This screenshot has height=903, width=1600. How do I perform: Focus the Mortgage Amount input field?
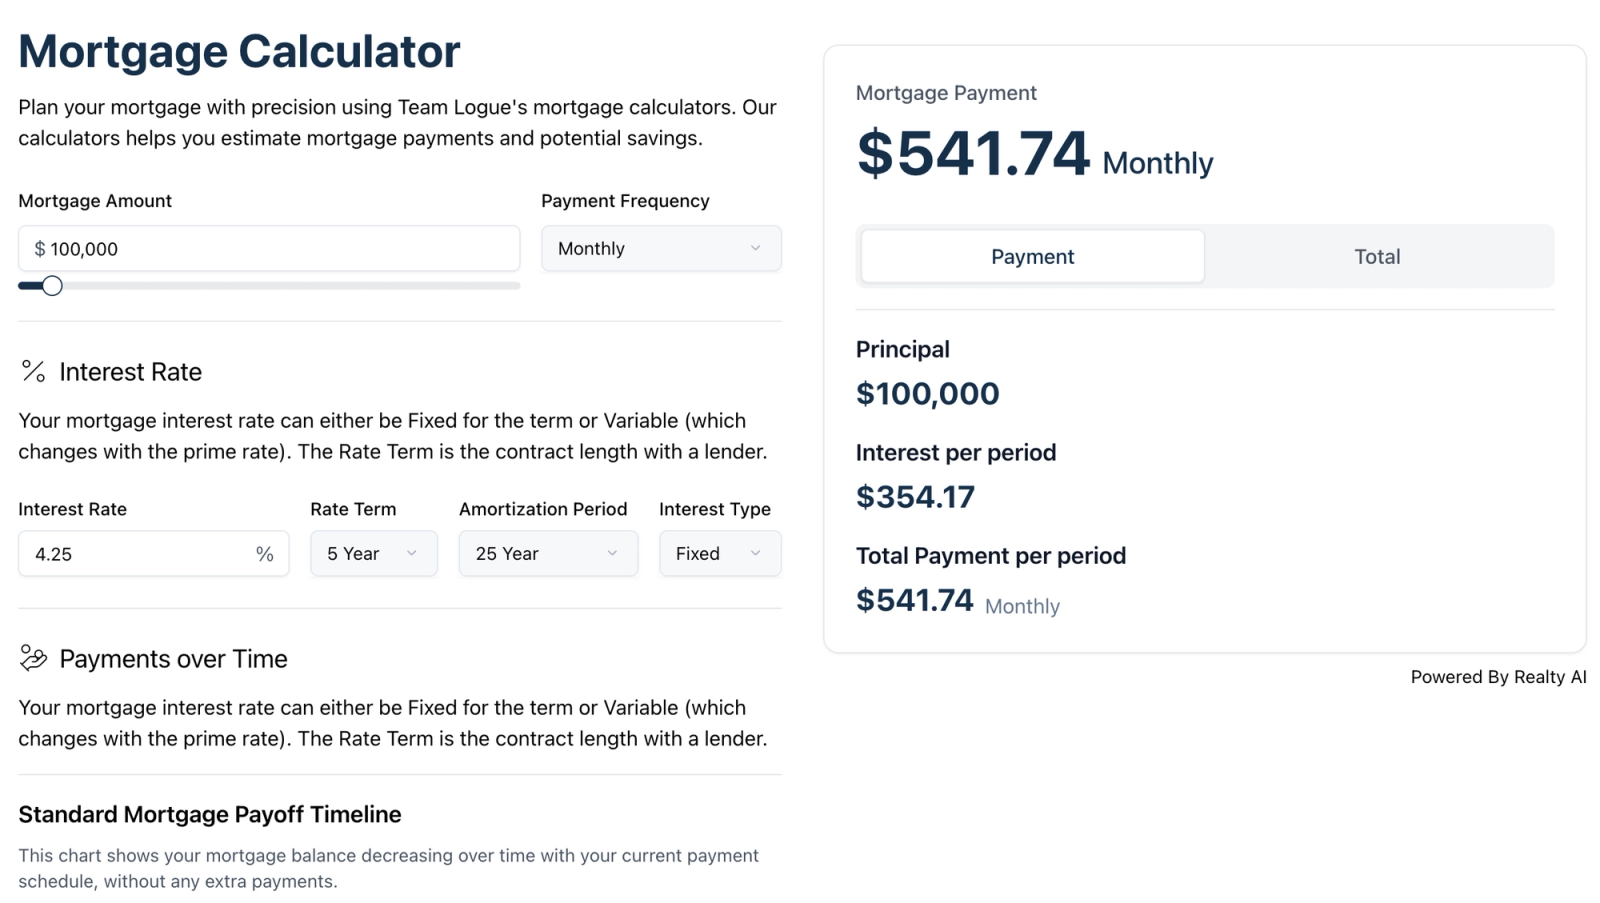click(x=269, y=248)
